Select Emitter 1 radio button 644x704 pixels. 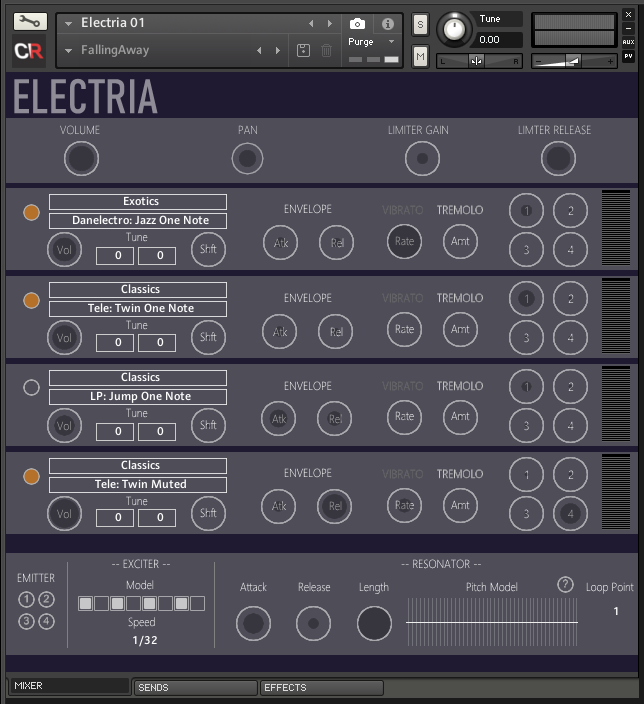click(x=26, y=599)
